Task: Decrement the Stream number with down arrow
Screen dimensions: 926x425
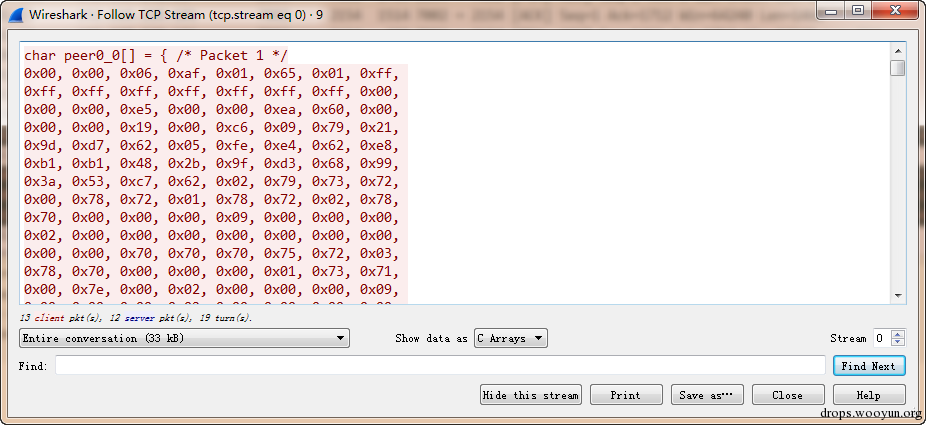Action: pyautogui.click(x=898, y=342)
